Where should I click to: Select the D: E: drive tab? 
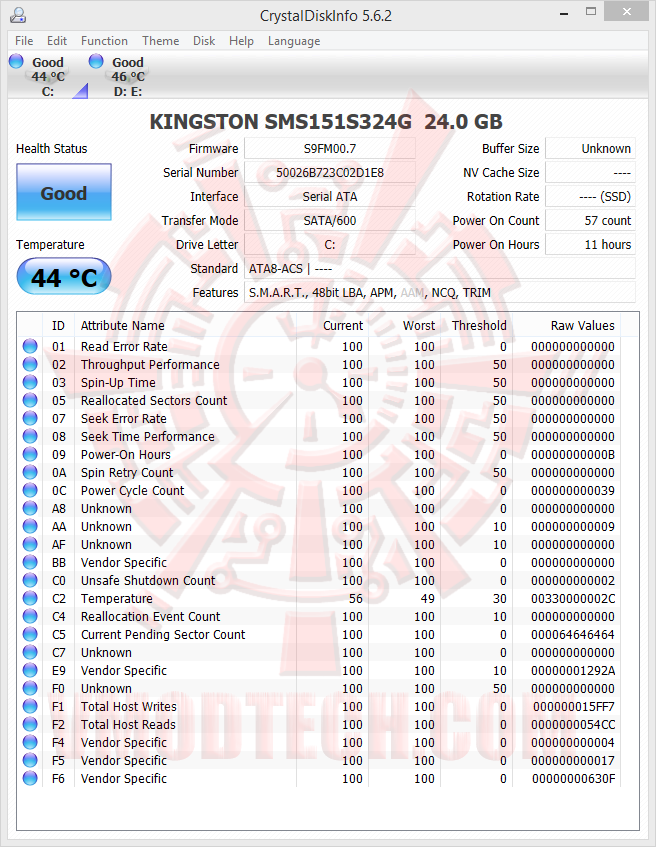click(128, 77)
